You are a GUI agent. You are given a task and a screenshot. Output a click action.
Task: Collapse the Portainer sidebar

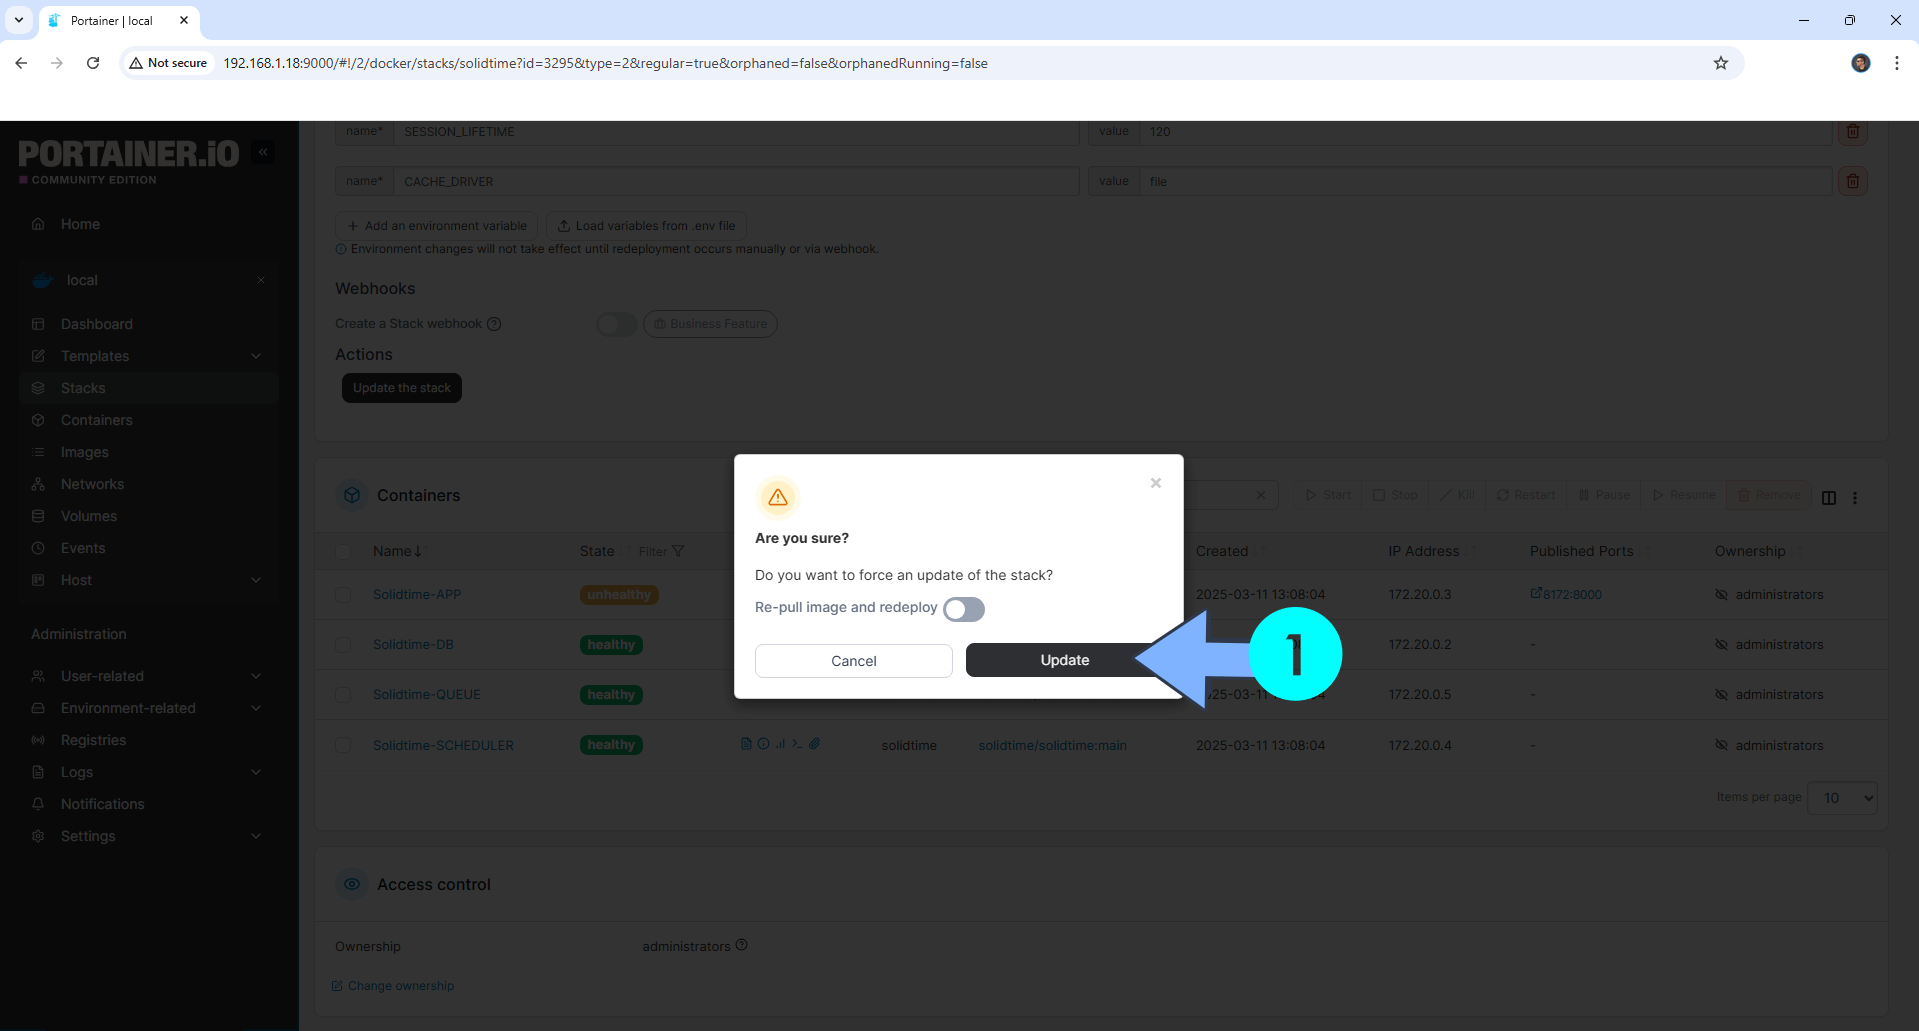point(263,152)
